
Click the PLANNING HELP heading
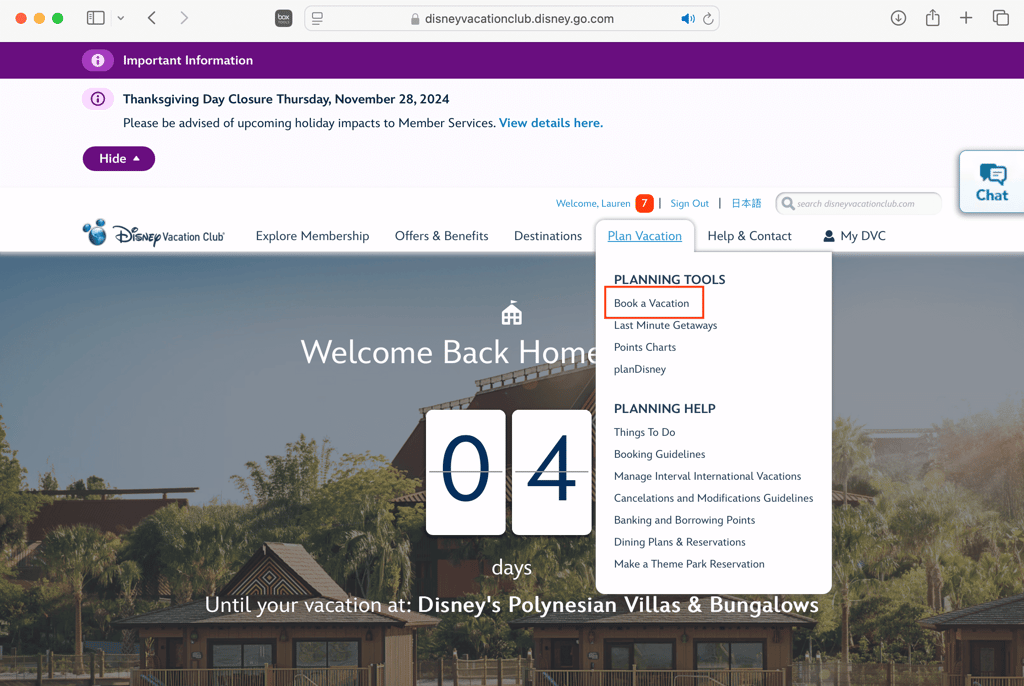click(x=665, y=409)
